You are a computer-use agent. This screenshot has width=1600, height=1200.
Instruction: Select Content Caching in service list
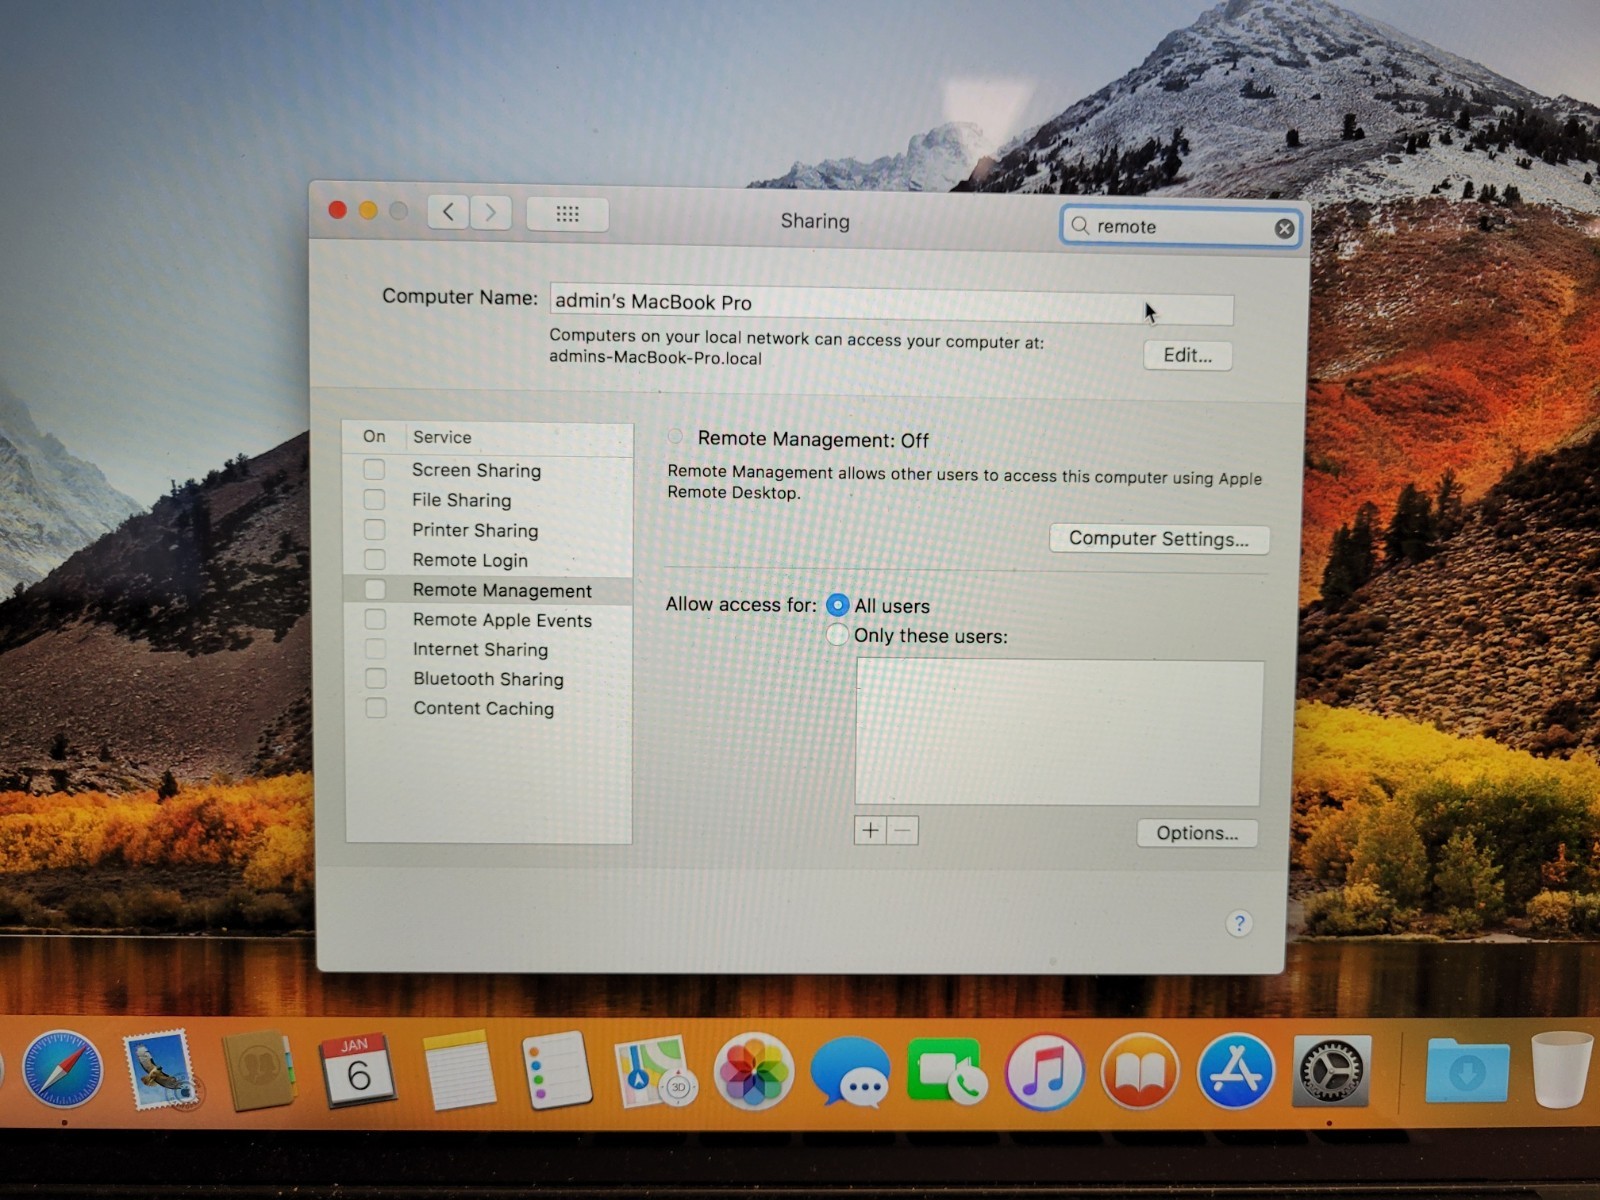point(488,708)
